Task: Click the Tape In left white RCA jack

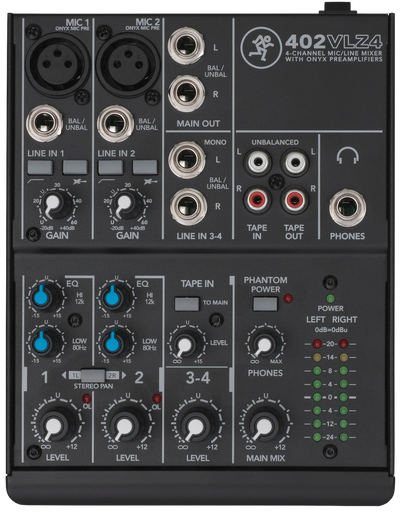Action: [258, 163]
